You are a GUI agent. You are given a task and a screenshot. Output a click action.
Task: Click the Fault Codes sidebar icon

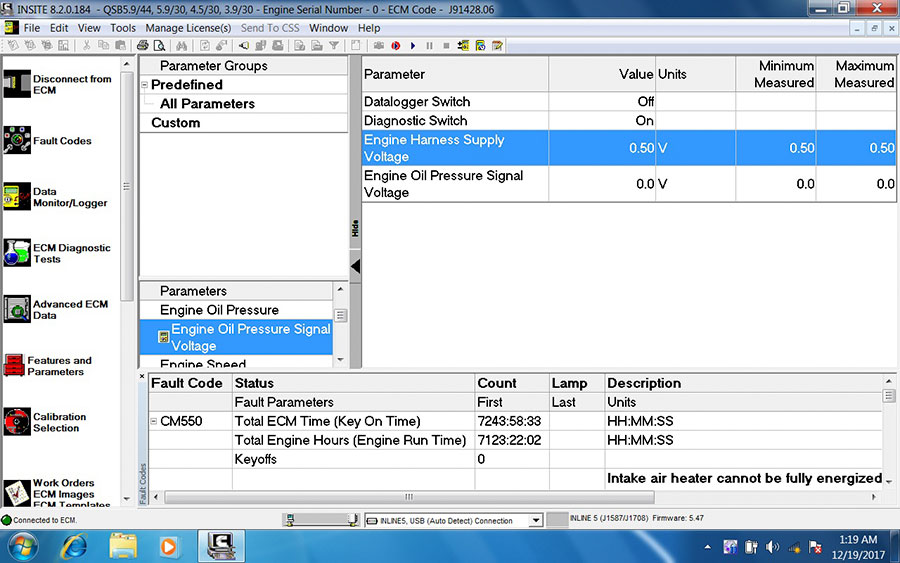click(17, 141)
